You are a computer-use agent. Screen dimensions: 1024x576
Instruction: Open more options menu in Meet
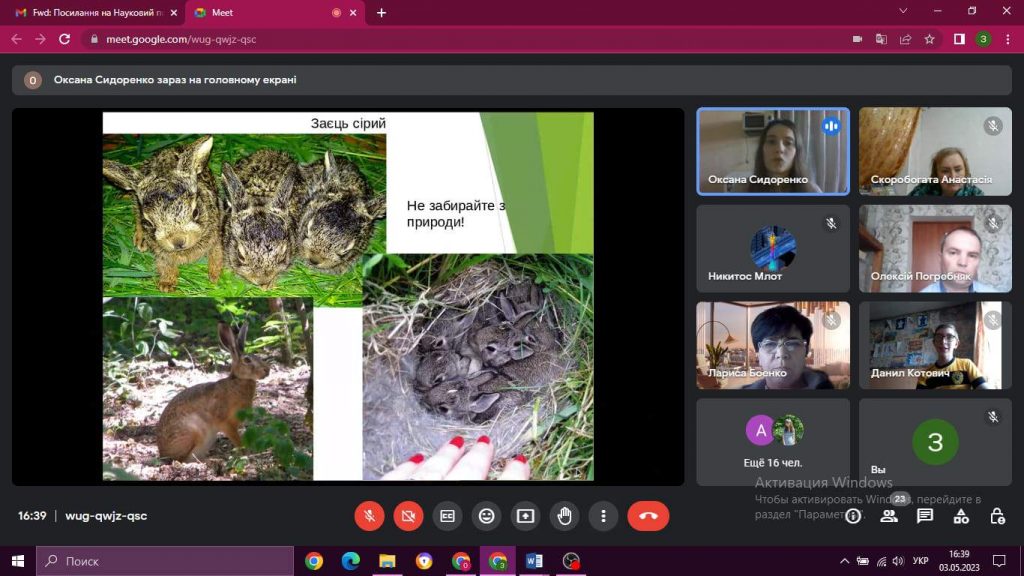pyautogui.click(x=603, y=516)
